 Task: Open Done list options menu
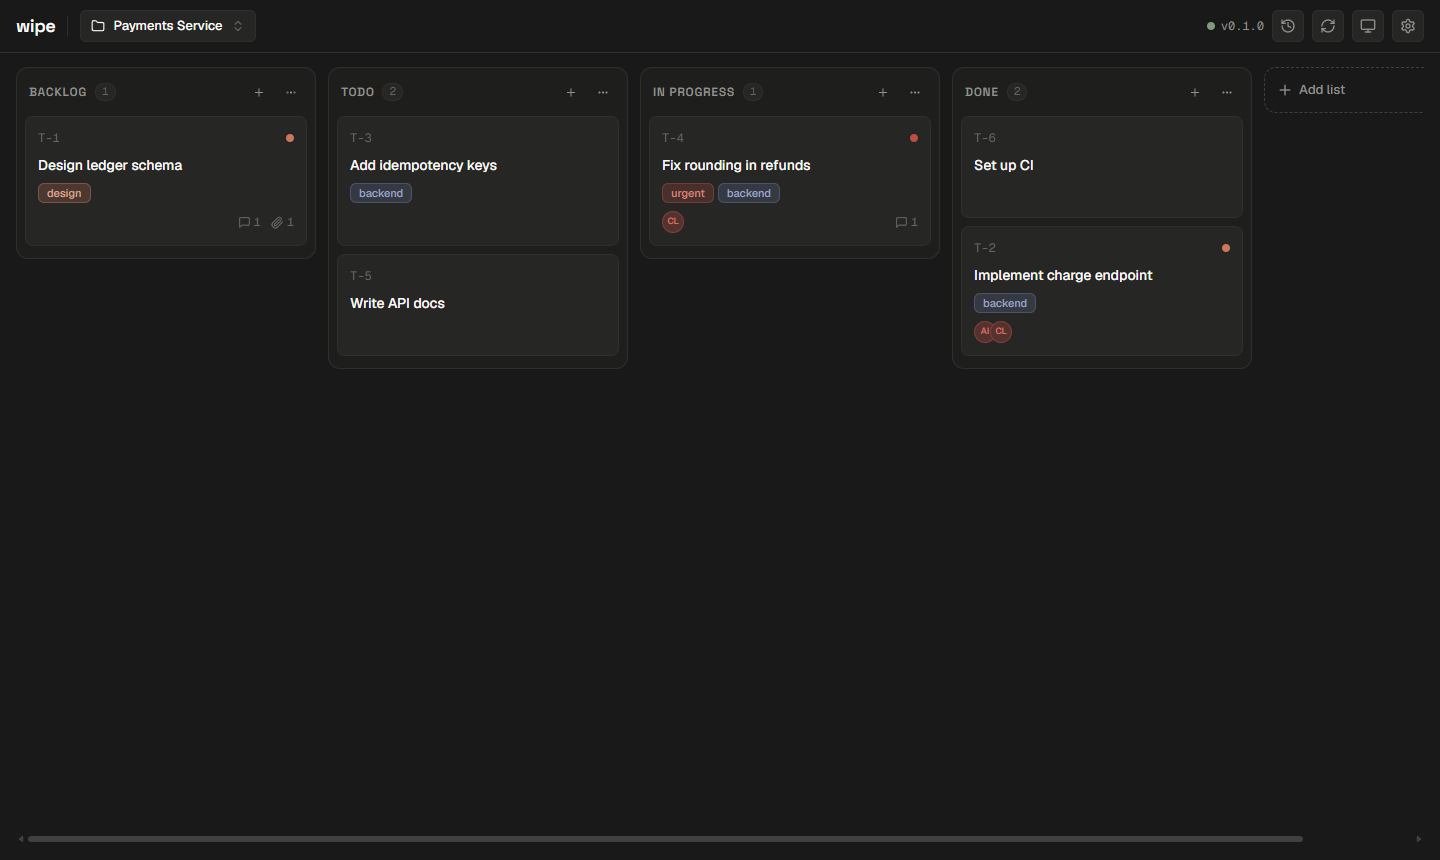pyautogui.click(x=1227, y=92)
